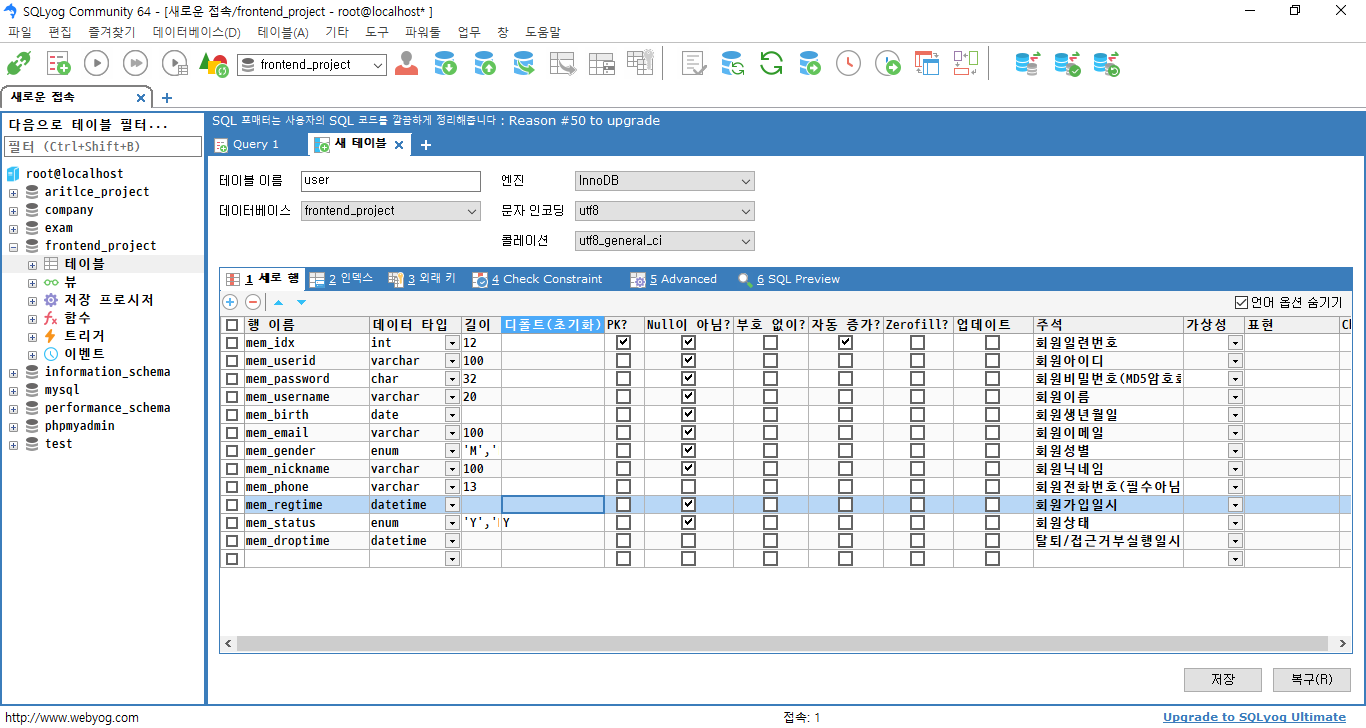Click the gray grid table toolbar icon
Viewport: 1366px width, 728px height.
click(601, 64)
